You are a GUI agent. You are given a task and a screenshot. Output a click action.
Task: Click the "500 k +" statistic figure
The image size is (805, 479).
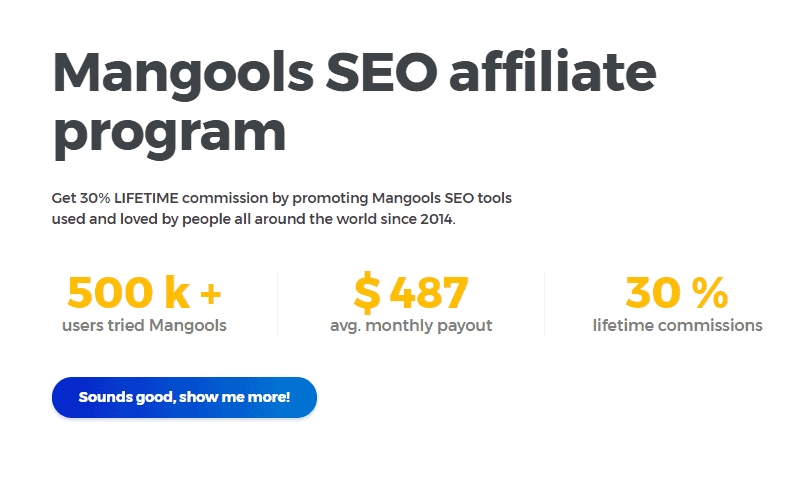(144, 293)
